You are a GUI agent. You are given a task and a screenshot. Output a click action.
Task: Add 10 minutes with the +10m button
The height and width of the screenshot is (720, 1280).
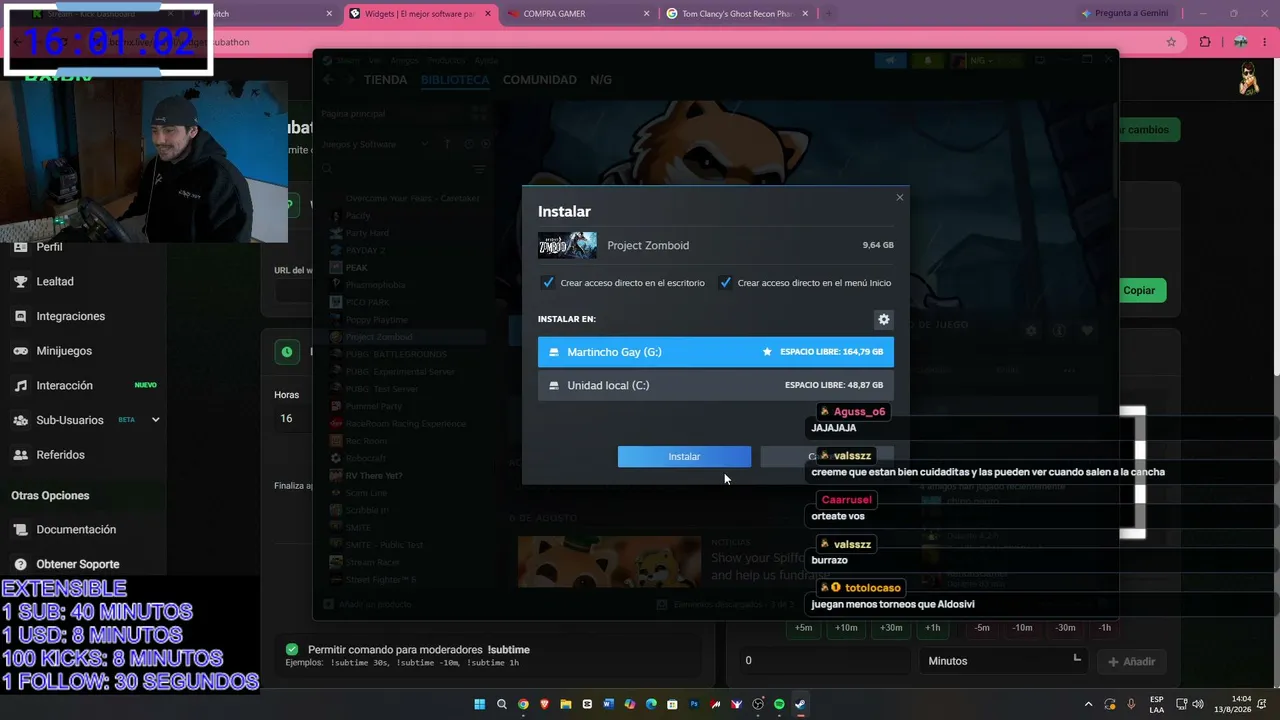[x=846, y=628]
